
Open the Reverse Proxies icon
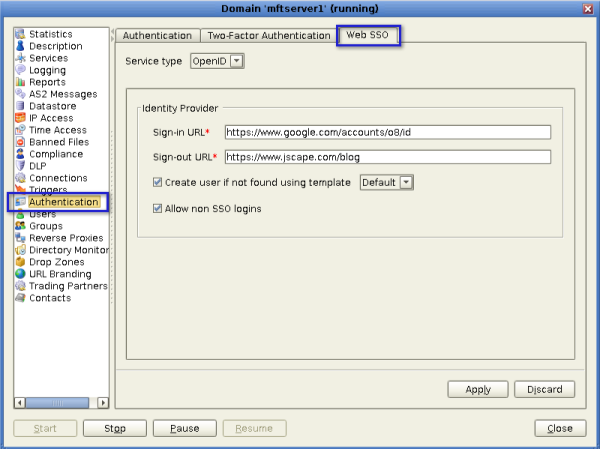tap(20, 238)
